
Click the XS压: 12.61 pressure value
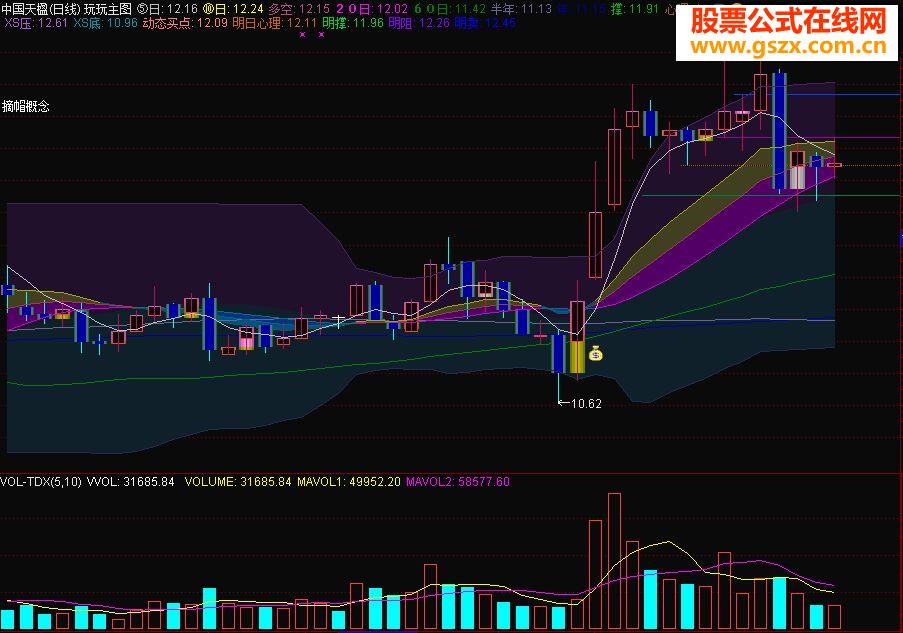point(36,23)
